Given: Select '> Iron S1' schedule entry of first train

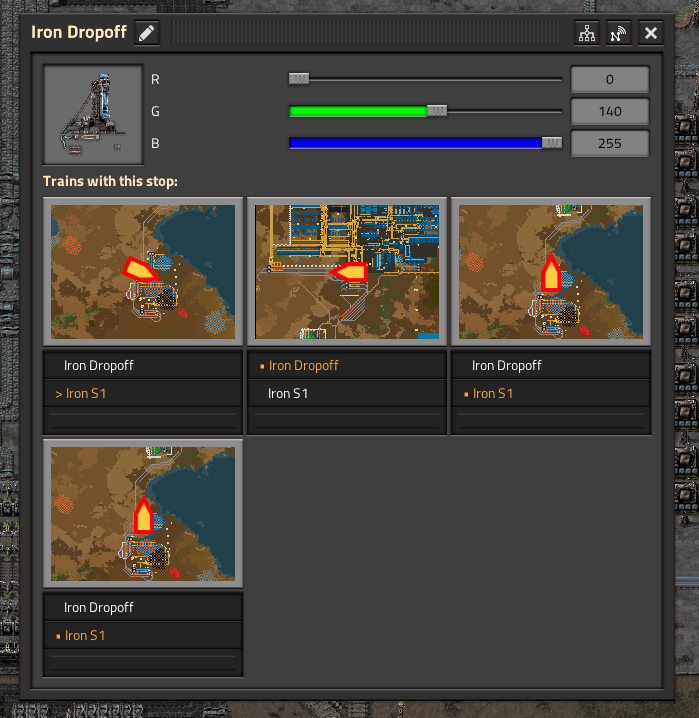Looking at the screenshot, I should pyautogui.click(x=143, y=393).
